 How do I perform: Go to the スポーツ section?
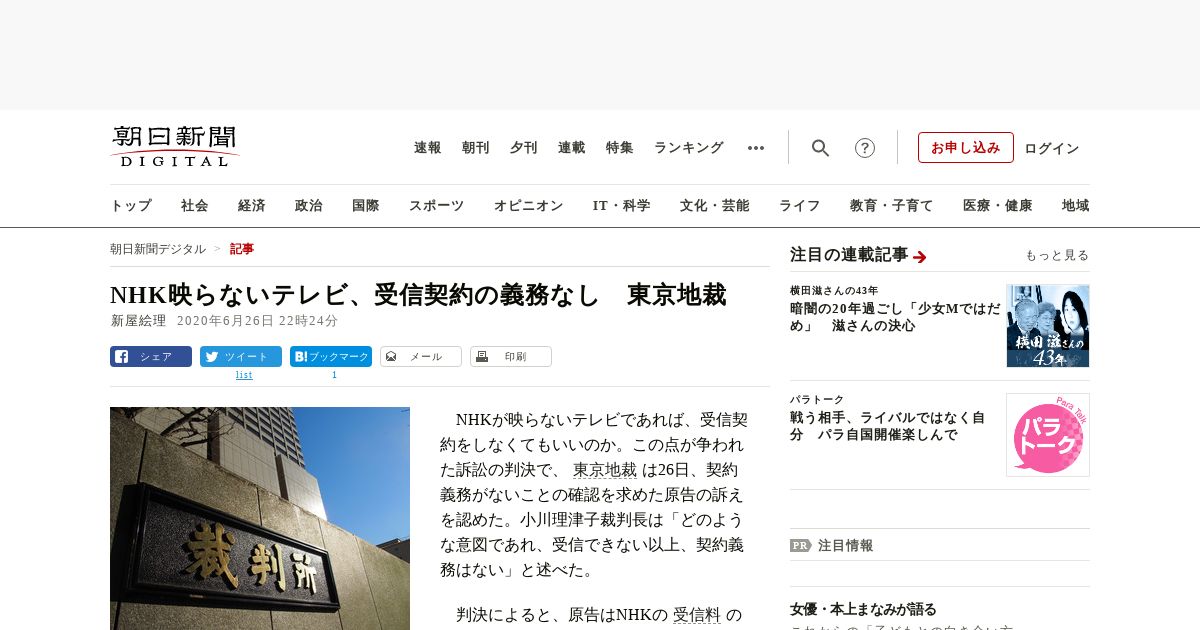(x=436, y=206)
